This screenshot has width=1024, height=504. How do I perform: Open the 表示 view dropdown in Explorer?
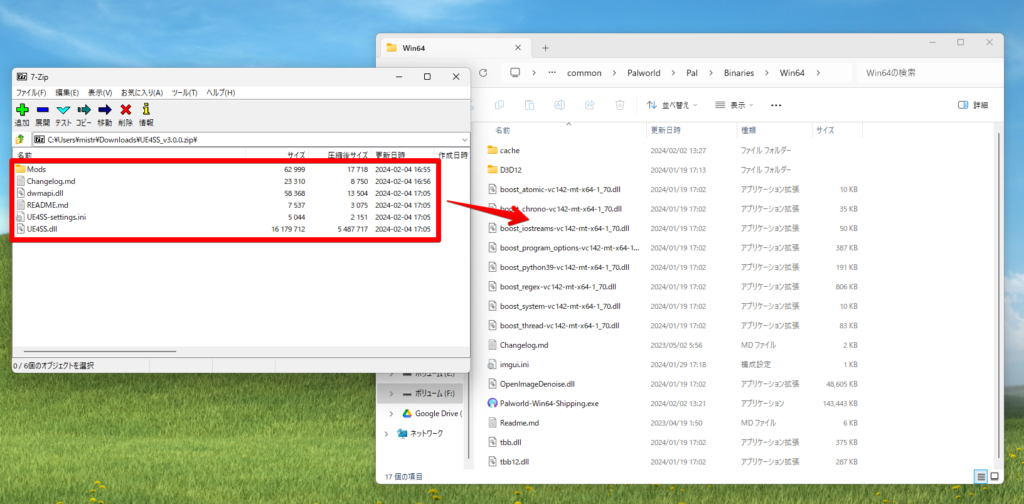(736, 104)
